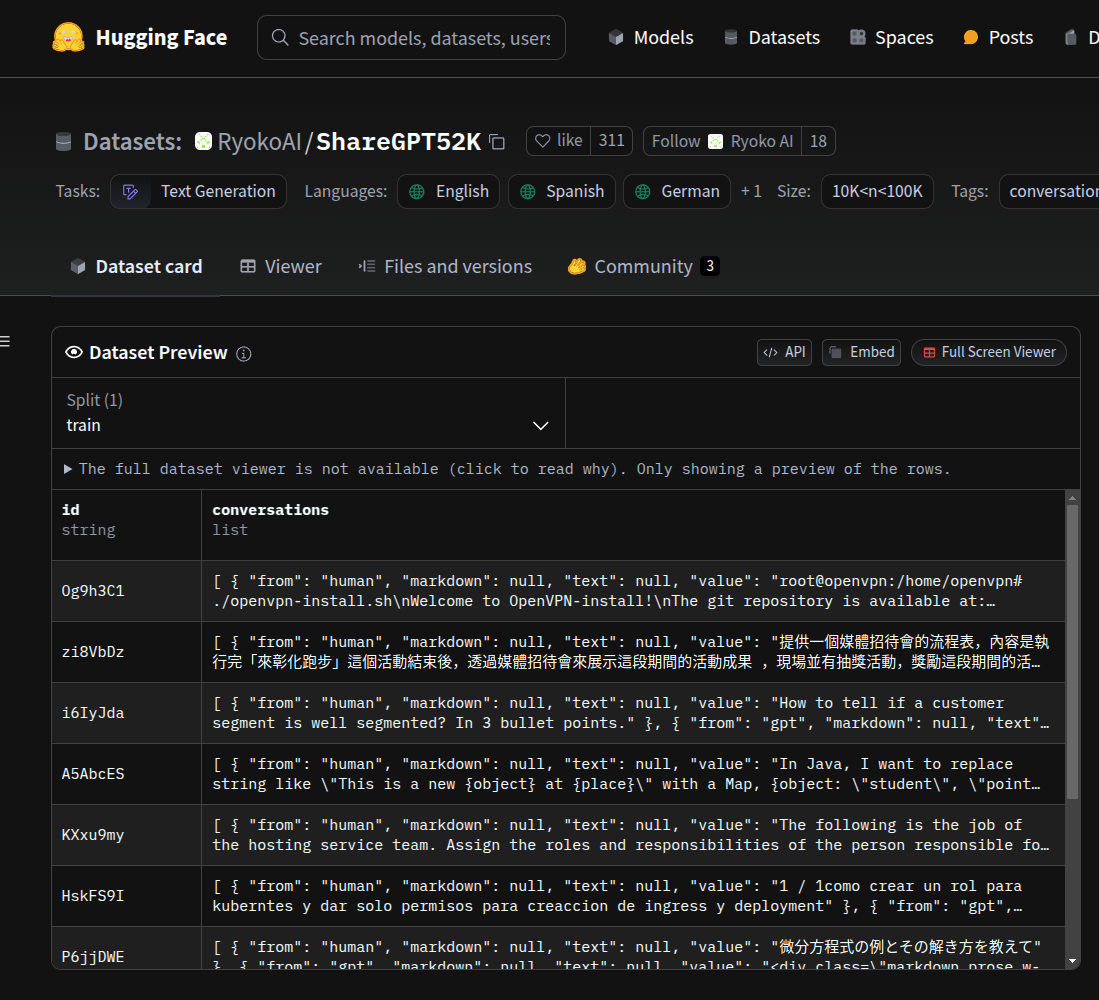
Task: Filter by German language tag
Action: click(x=676, y=191)
